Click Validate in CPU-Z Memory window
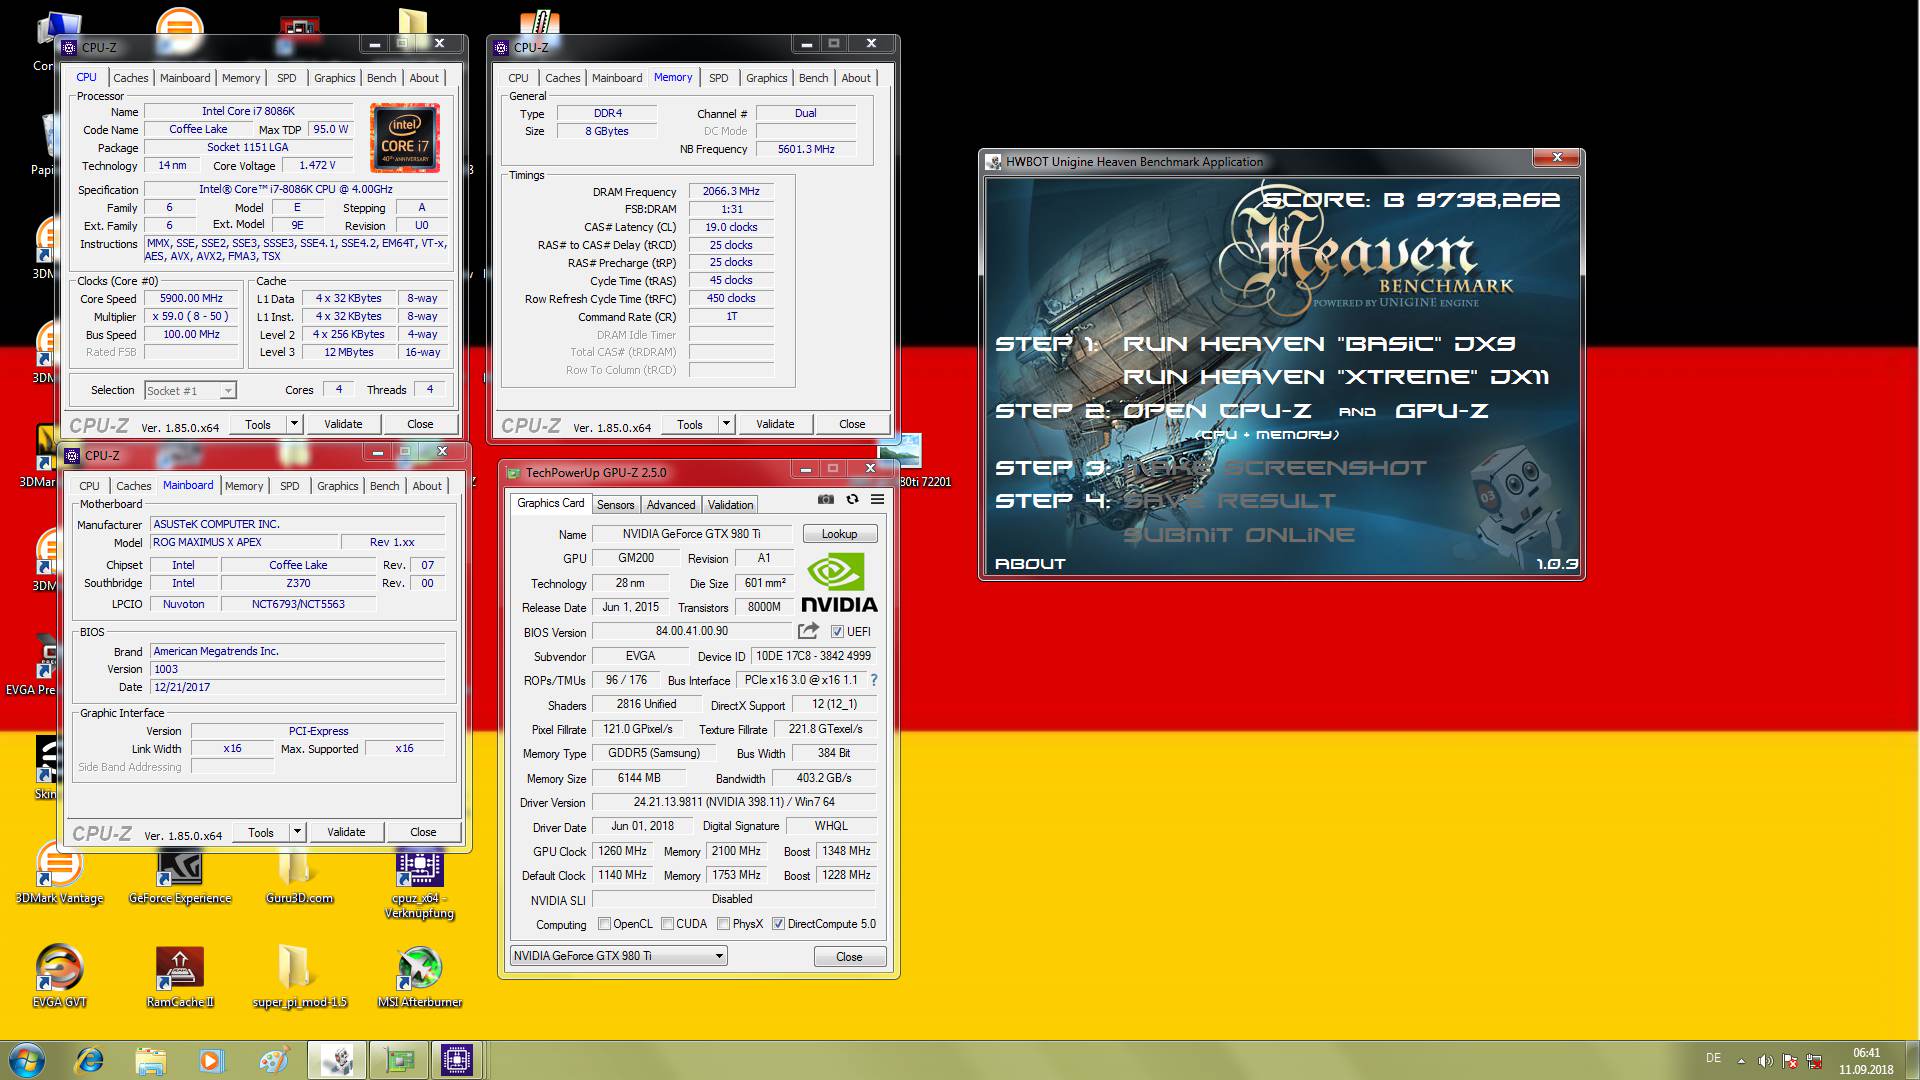 775,424
